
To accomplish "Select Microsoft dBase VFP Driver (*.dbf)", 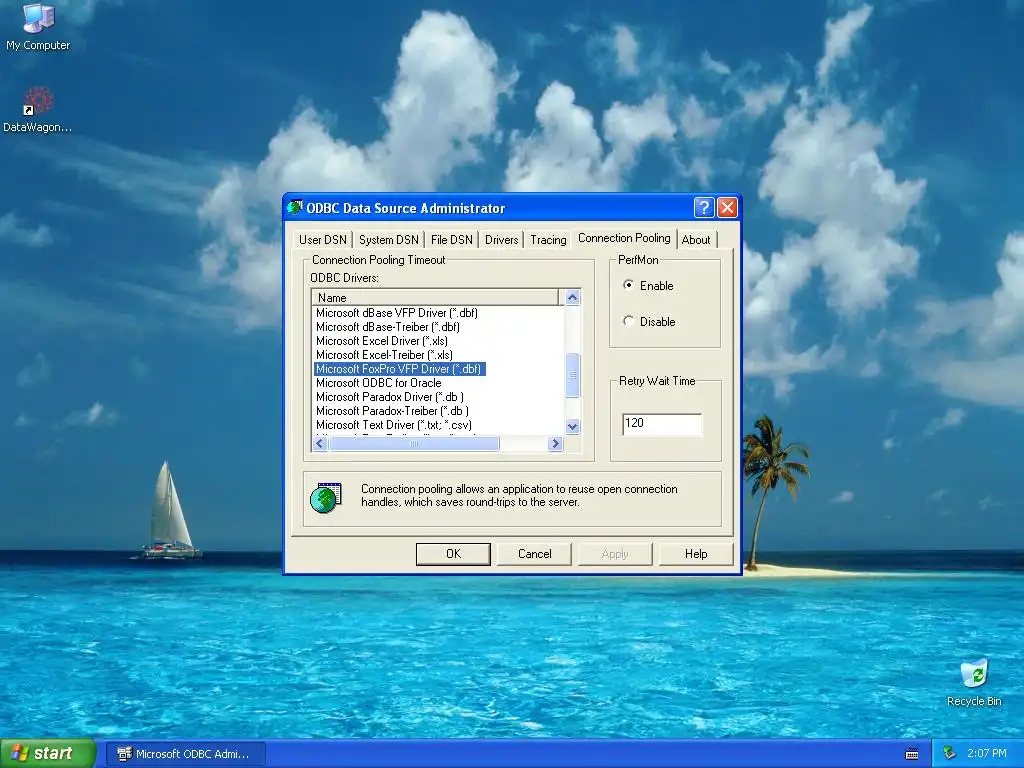I will pyautogui.click(x=396, y=313).
